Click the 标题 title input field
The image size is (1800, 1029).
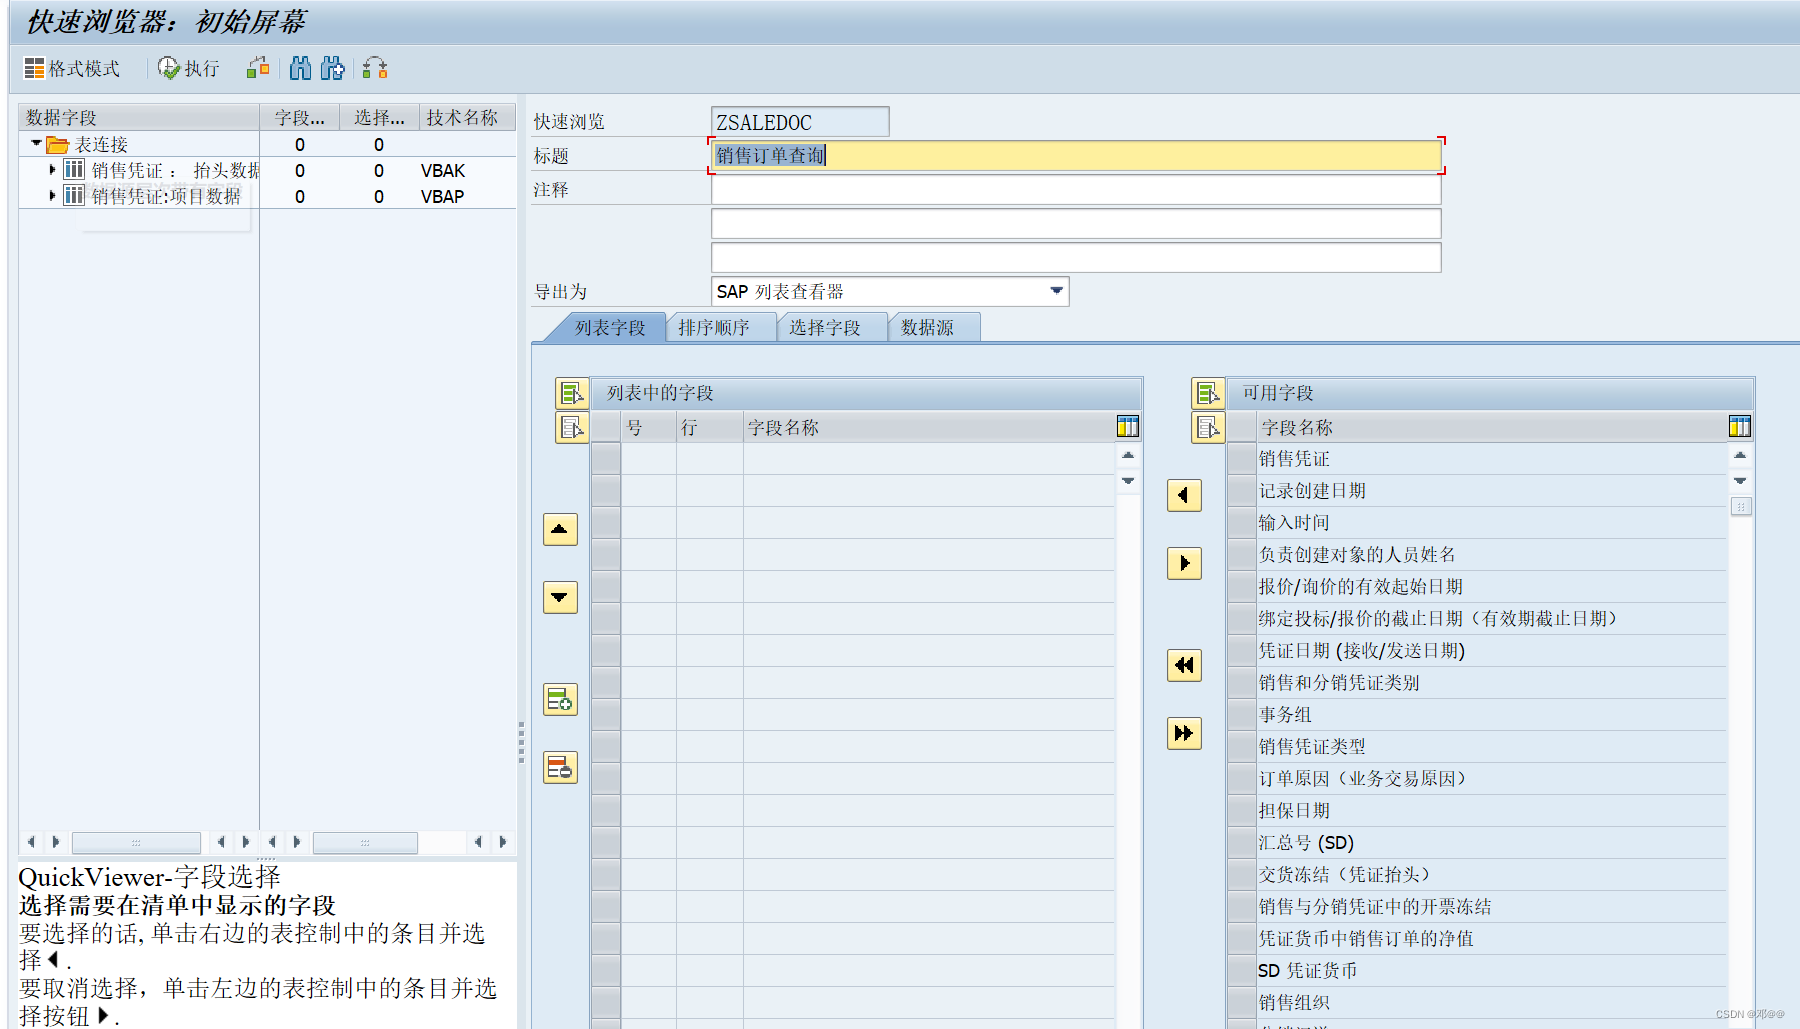[1076, 155]
